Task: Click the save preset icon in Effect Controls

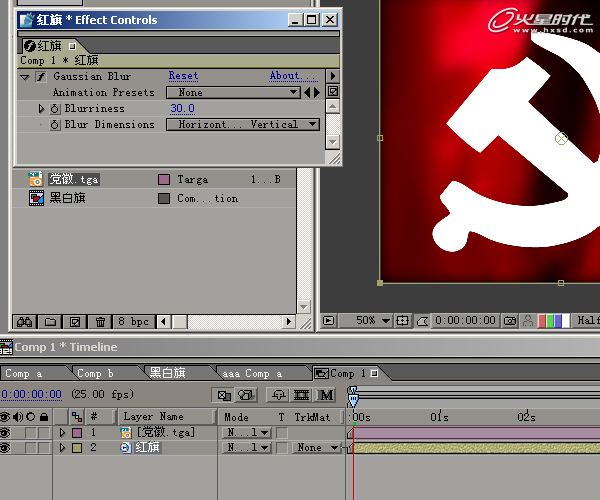Action: click(333, 91)
